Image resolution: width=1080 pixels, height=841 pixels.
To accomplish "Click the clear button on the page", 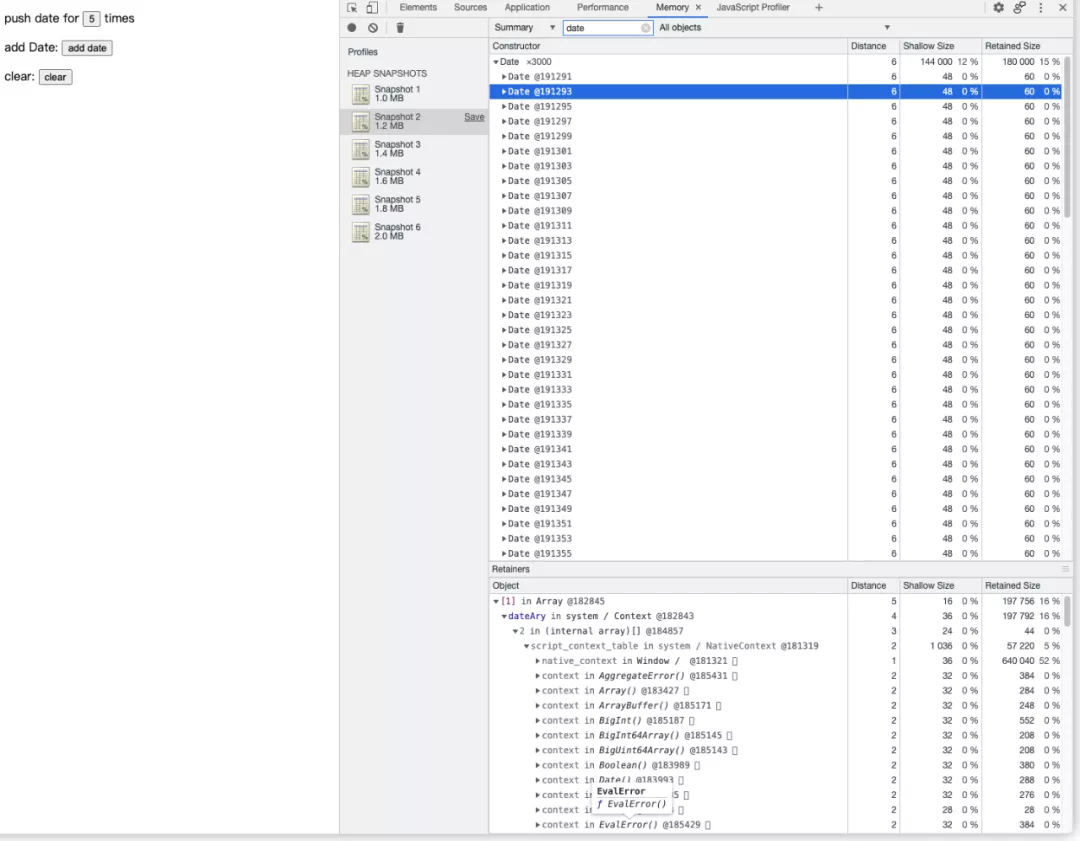I will pyautogui.click(x=55, y=77).
